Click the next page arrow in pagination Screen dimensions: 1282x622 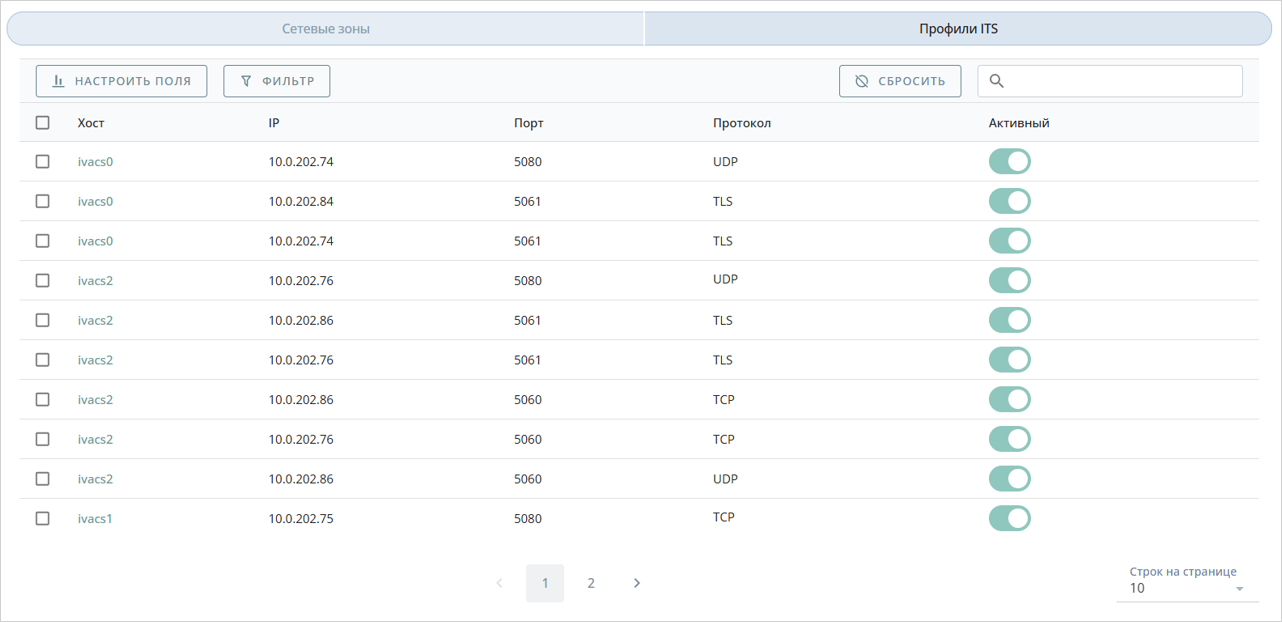tap(637, 583)
